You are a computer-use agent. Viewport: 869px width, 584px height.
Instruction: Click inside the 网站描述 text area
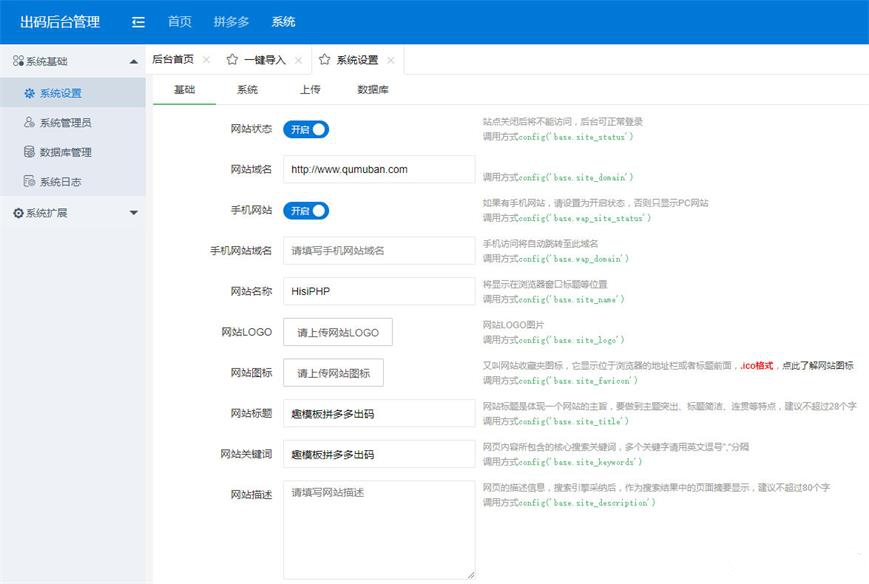click(379, 529)
